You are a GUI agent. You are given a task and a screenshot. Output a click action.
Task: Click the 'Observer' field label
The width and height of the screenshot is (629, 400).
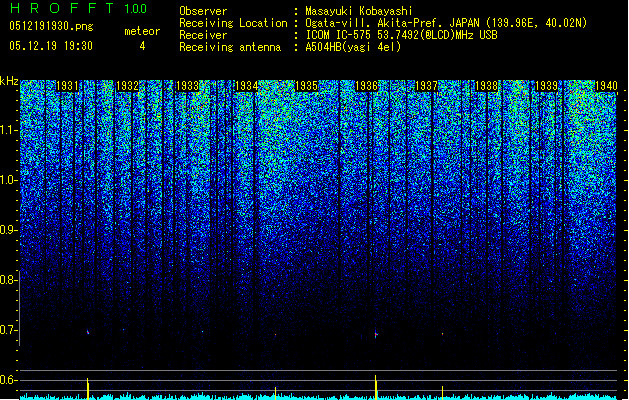(x=203, y=11)
